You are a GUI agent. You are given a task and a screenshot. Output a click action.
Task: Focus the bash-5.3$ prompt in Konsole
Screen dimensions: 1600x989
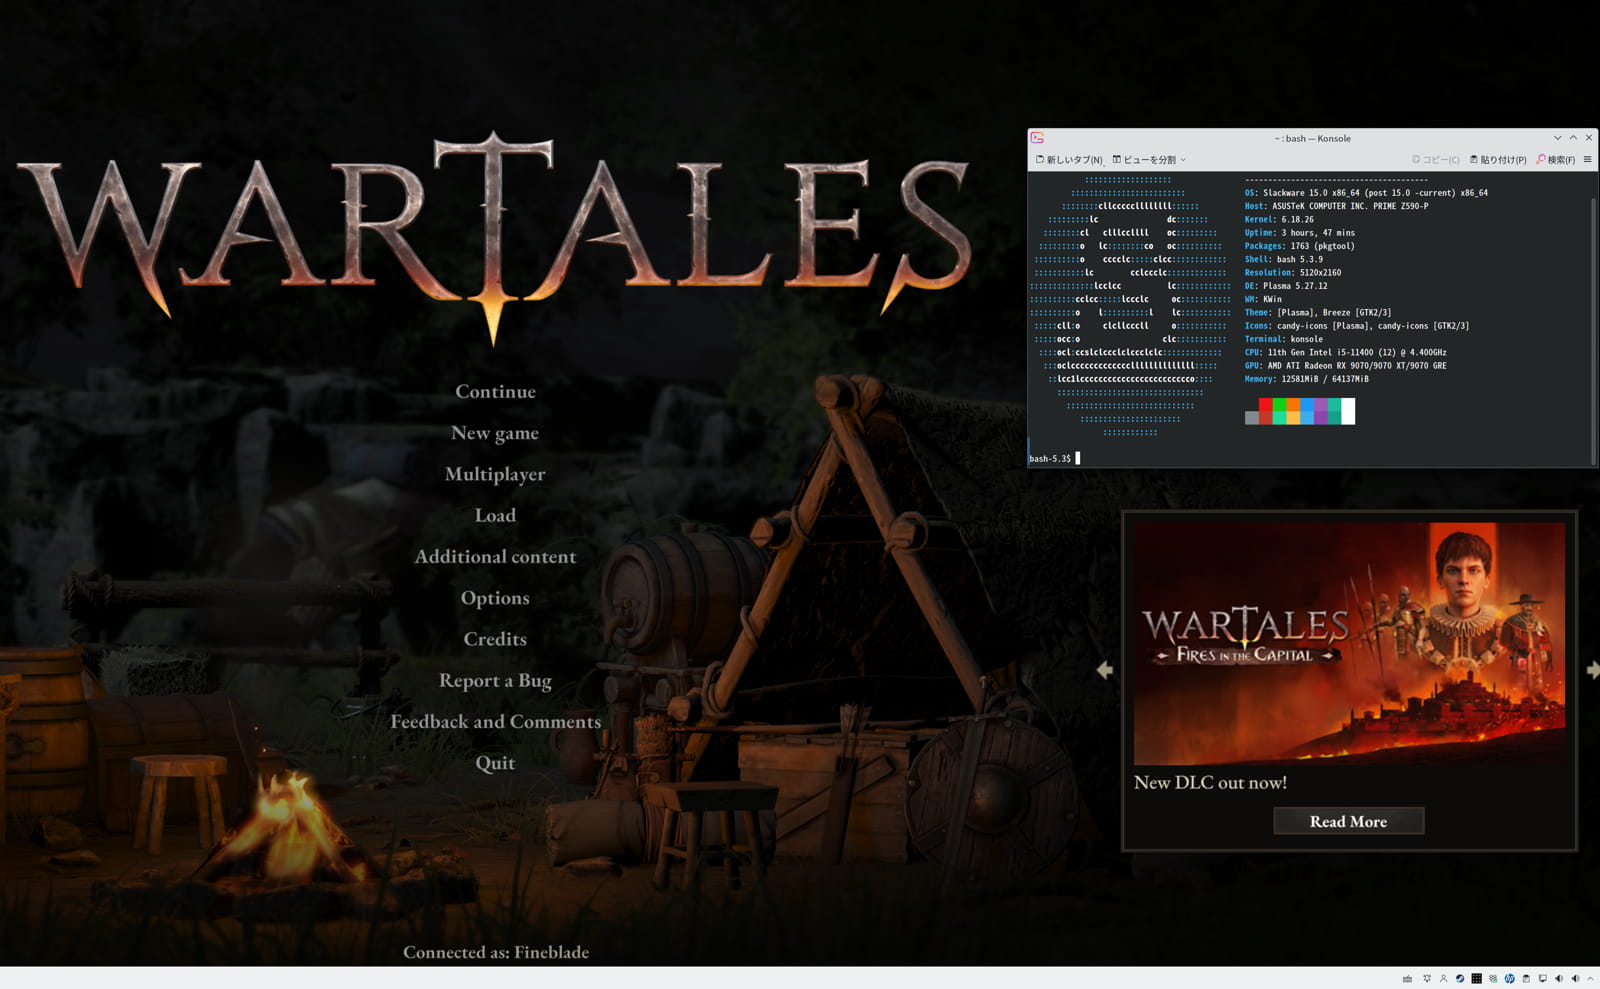(x=1050, y=458)
